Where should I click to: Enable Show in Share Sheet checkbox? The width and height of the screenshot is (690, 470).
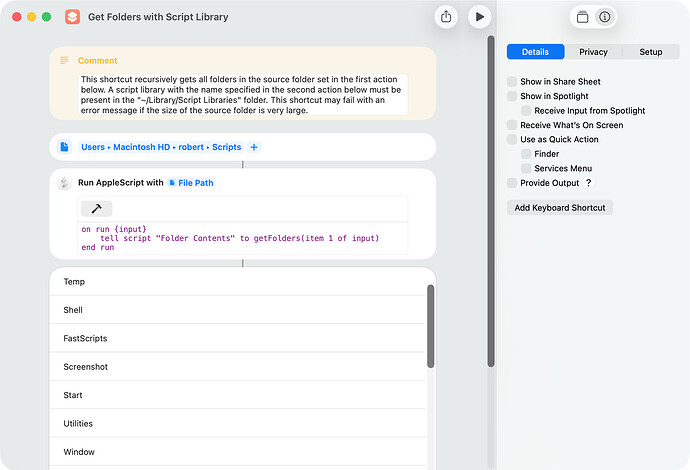coord(512,81)
